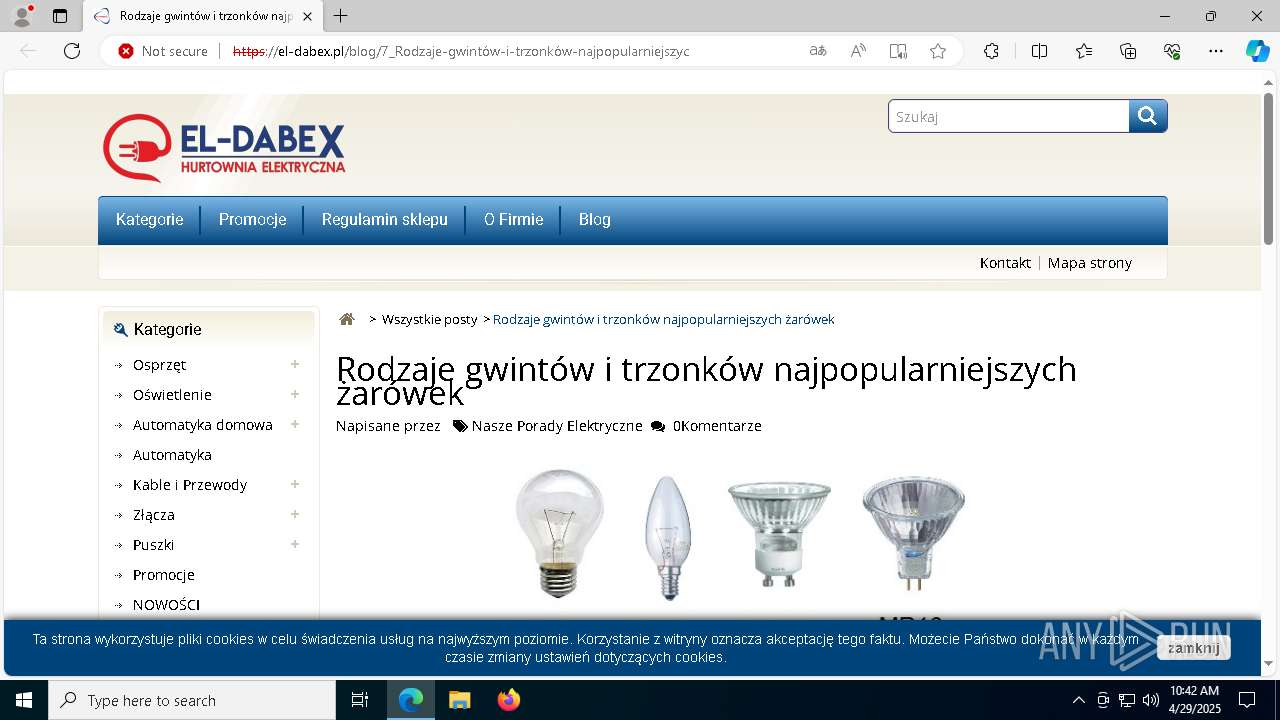1280x720 pixels.
Task: Open Windows Start menu
Action: [24, 700]
